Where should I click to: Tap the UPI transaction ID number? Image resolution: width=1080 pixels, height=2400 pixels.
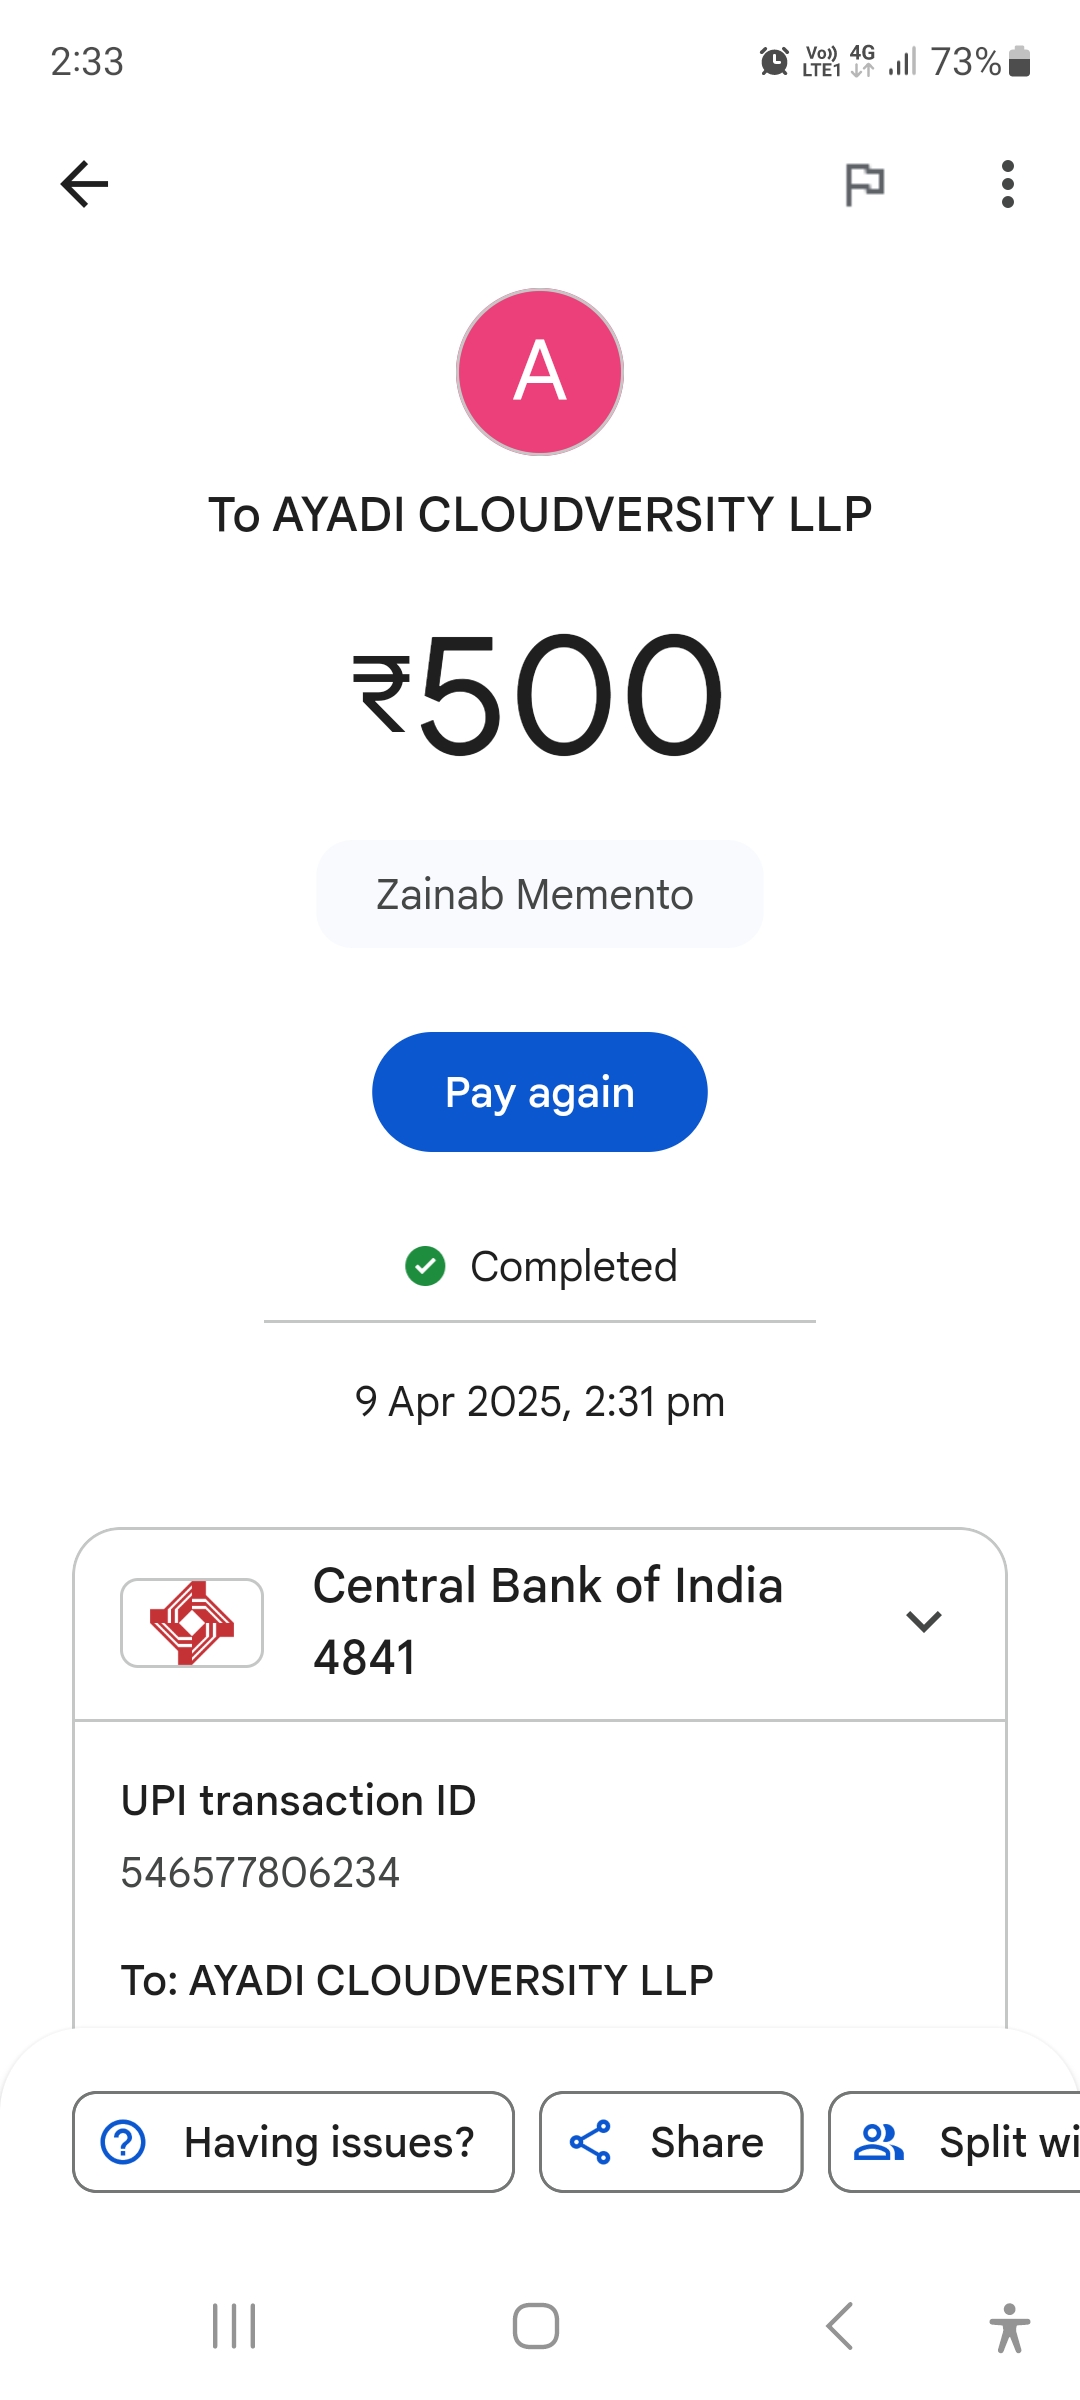click(260, 1873)
